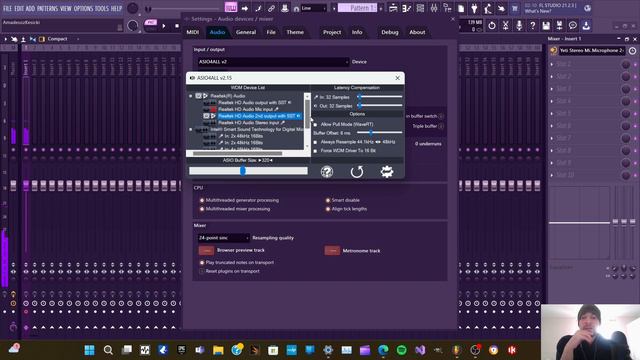
Task: Open the mixer toolbar icon
Action: pyautogui.click(x=433, y=8)
